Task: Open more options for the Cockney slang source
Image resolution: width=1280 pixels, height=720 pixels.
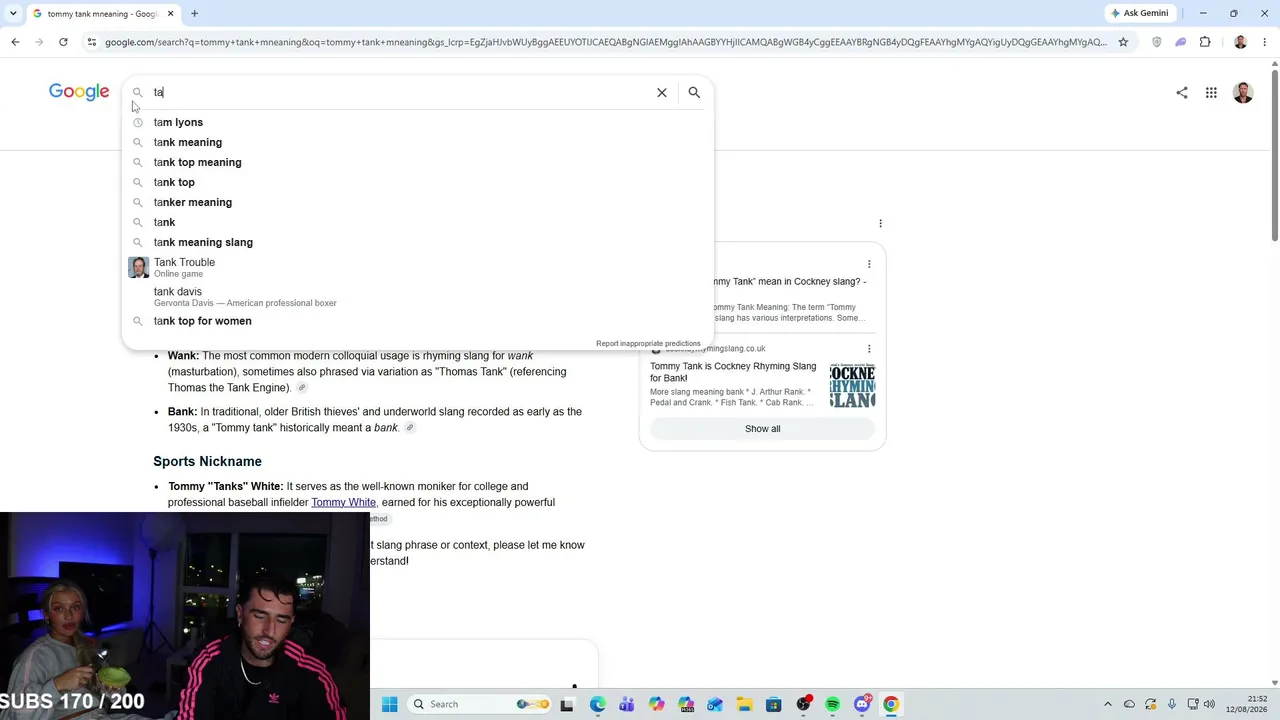Action: tap(869, 264)
